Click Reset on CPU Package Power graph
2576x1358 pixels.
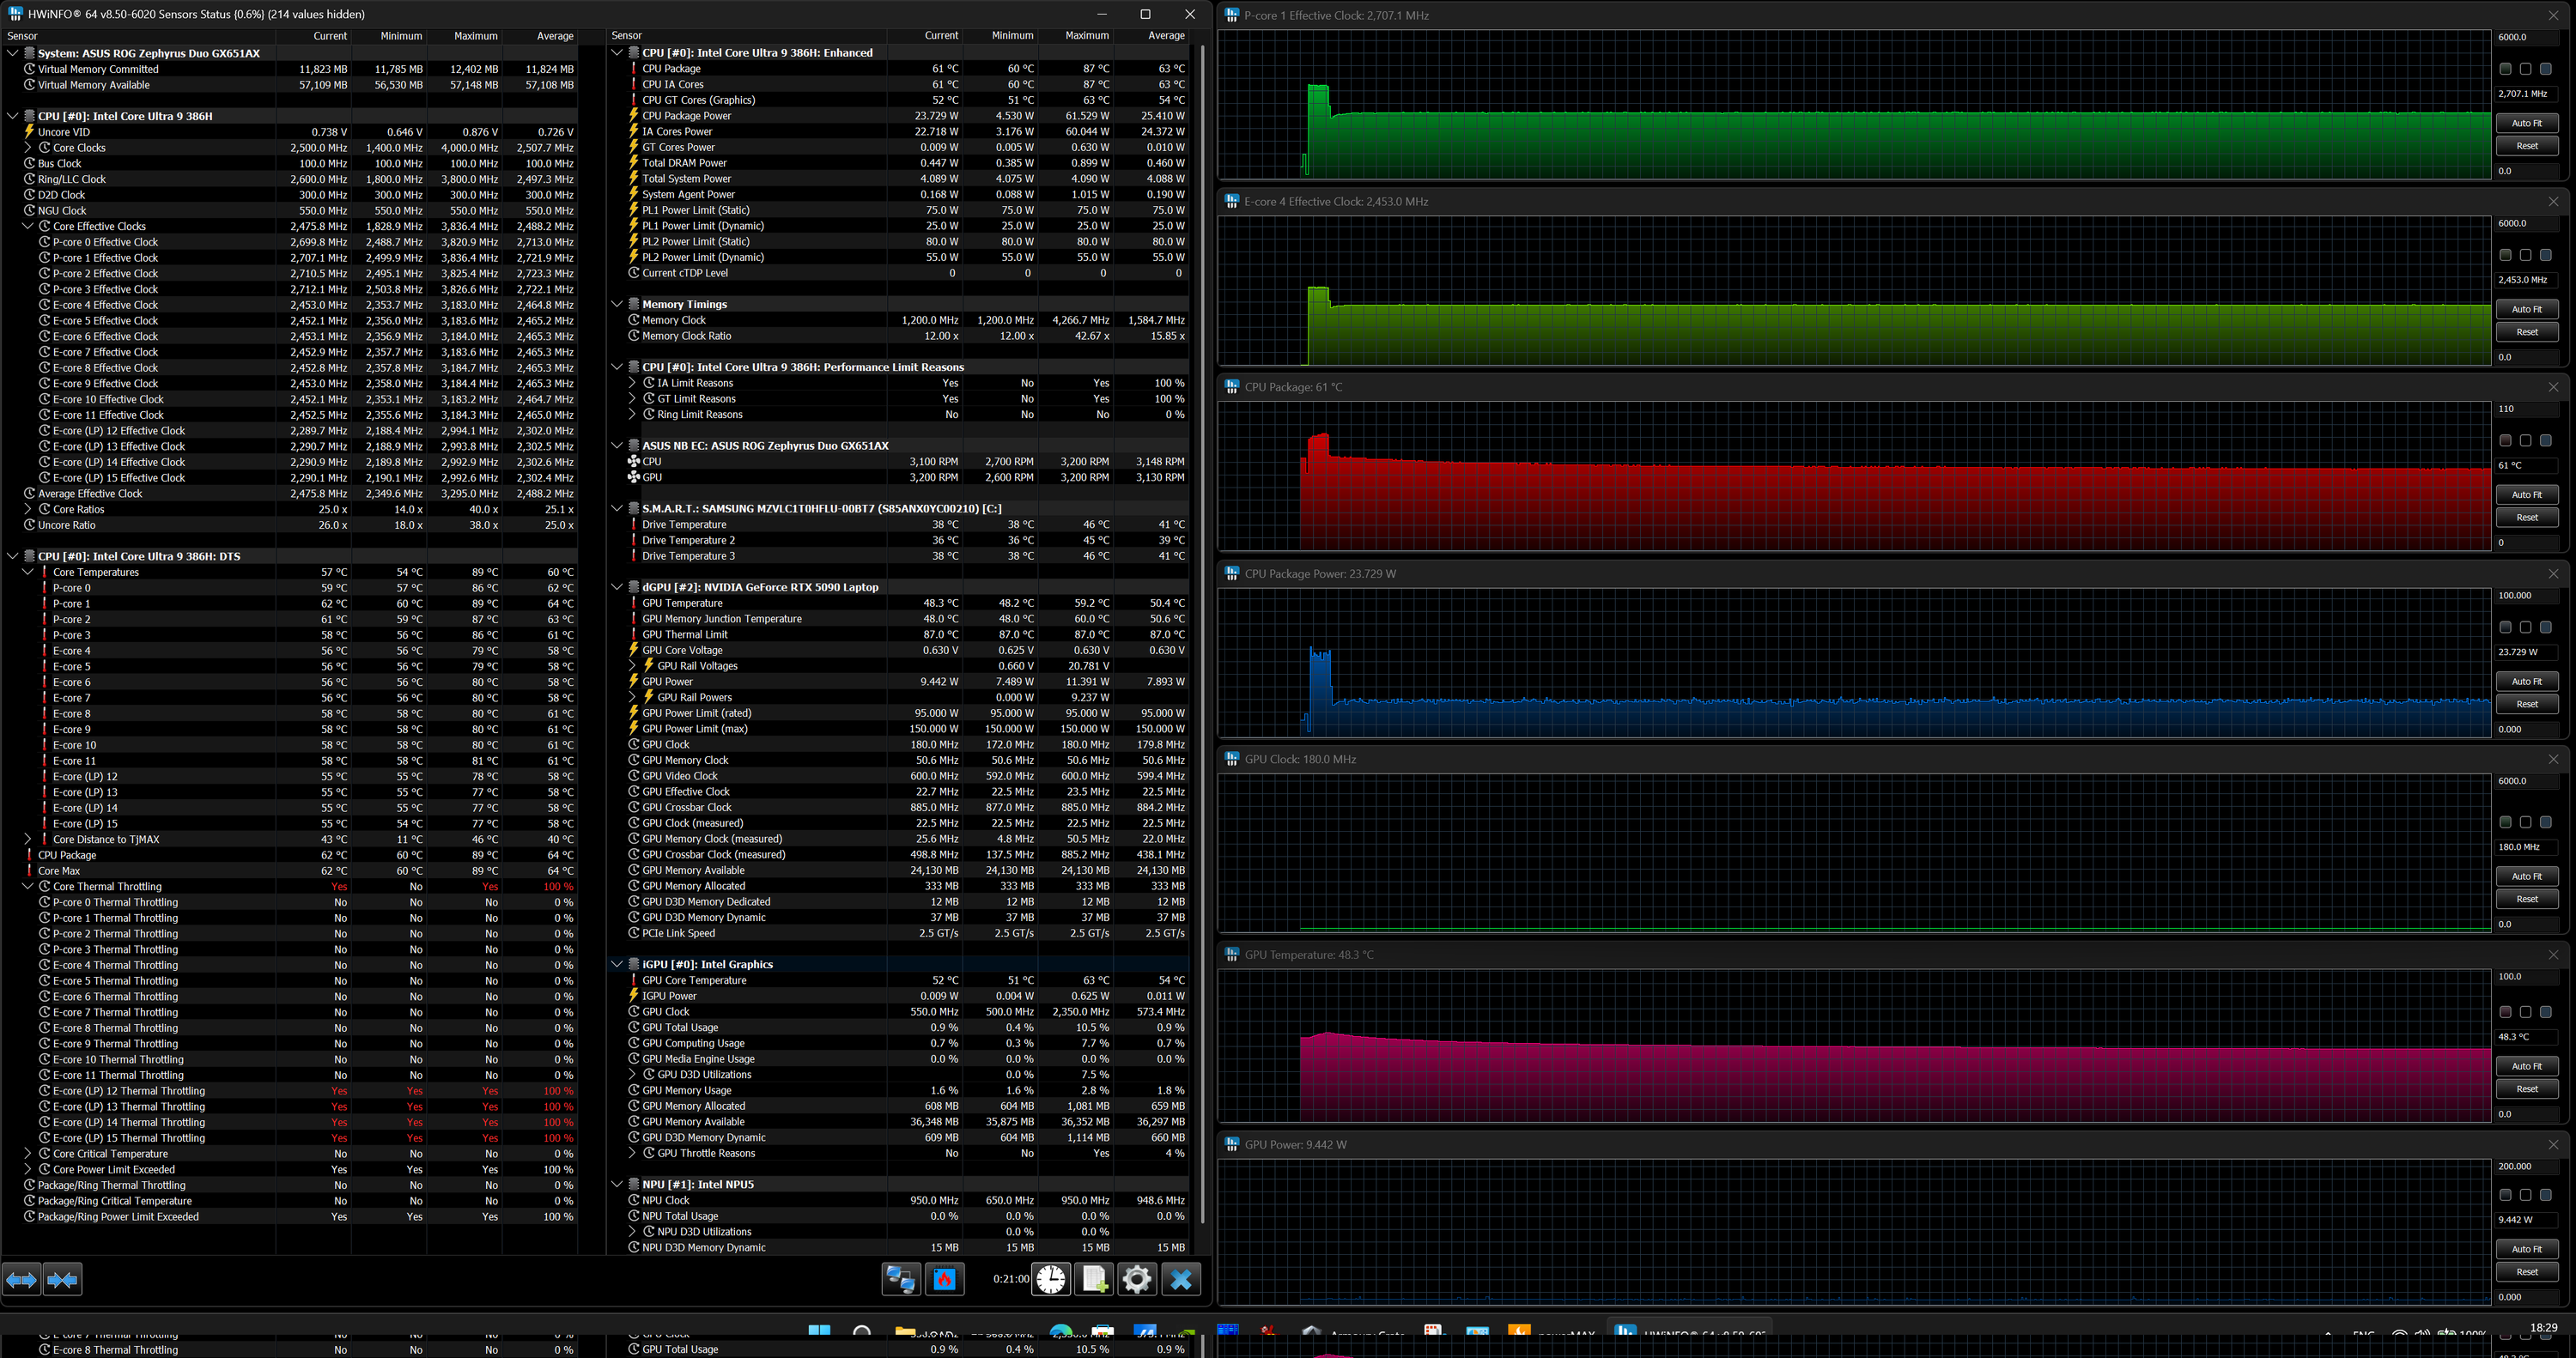pyautogui.click(x=2527, y=704)
